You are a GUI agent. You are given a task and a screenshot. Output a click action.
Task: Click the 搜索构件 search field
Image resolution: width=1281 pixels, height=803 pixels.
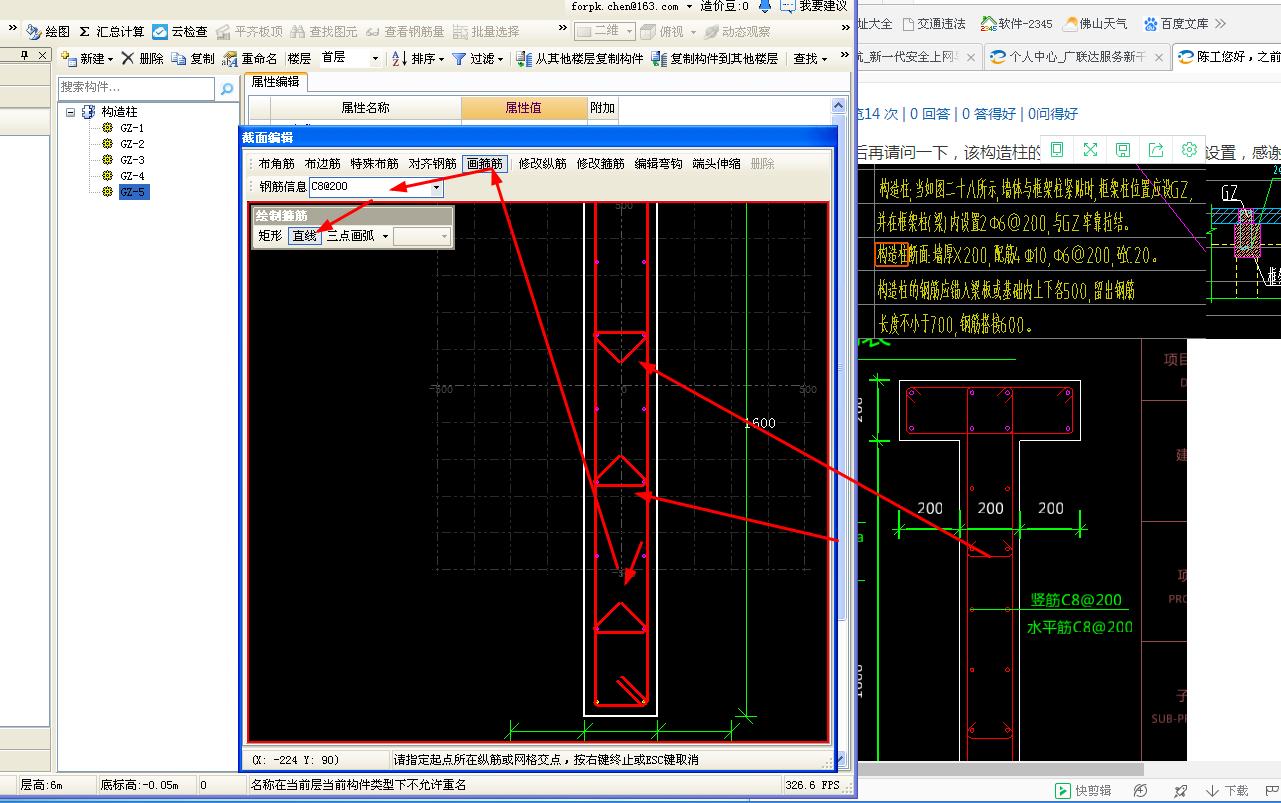coord(137,89)
